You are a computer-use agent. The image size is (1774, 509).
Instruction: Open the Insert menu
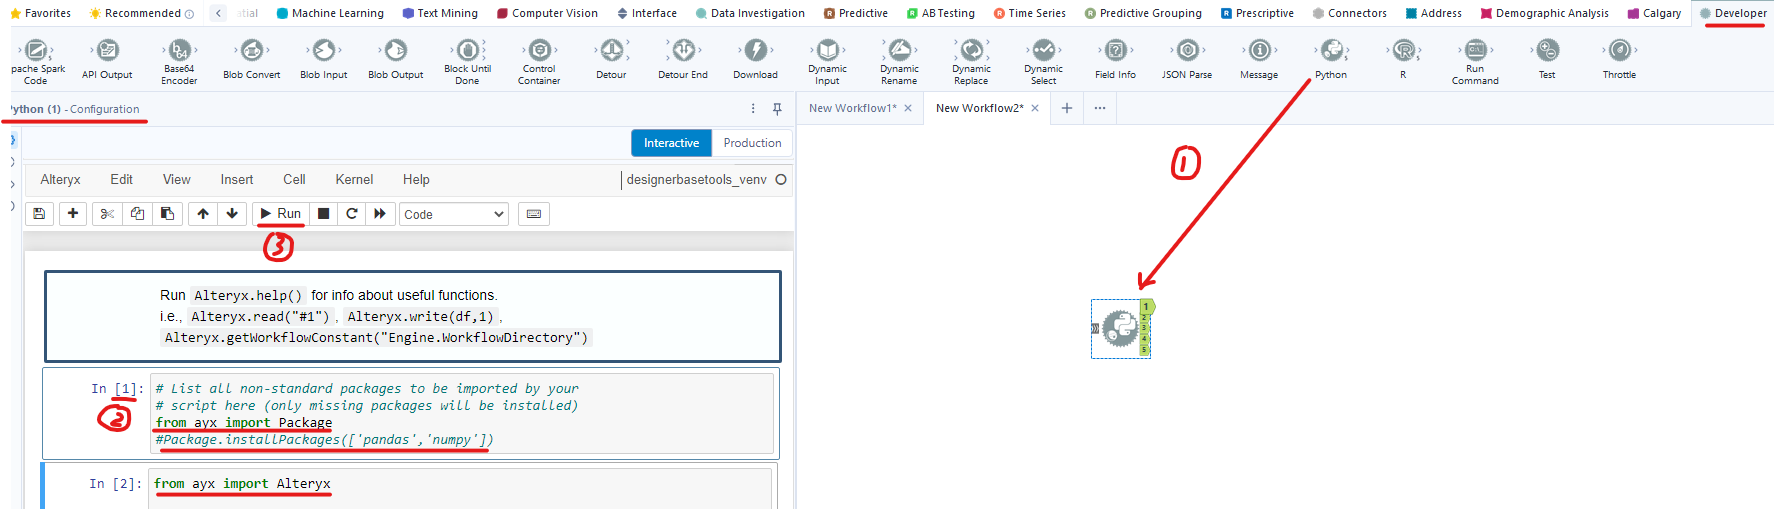tap(237, 179)
